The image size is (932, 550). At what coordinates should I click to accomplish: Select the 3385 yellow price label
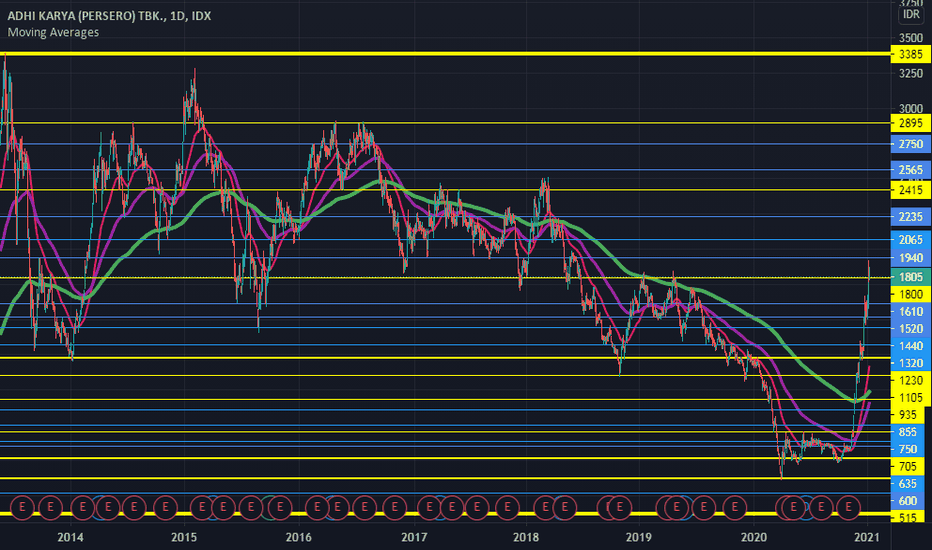911,55
